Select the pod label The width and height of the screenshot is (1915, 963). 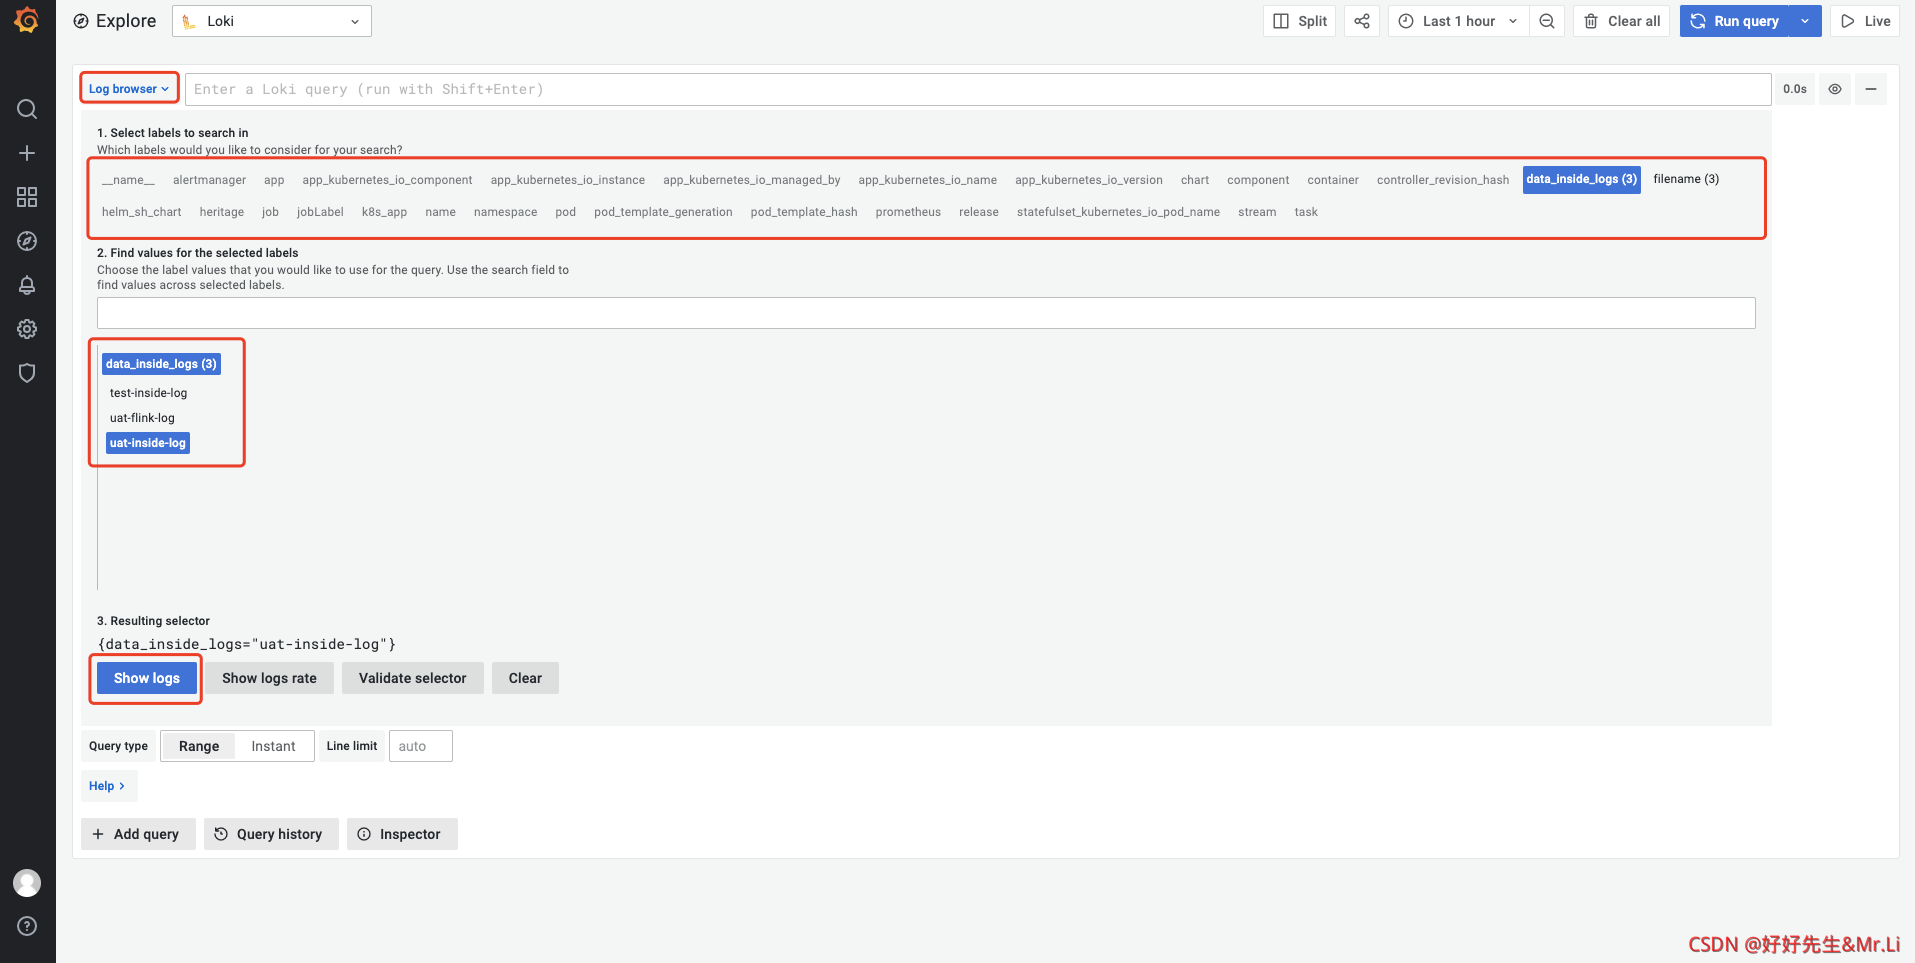[566, 212]
